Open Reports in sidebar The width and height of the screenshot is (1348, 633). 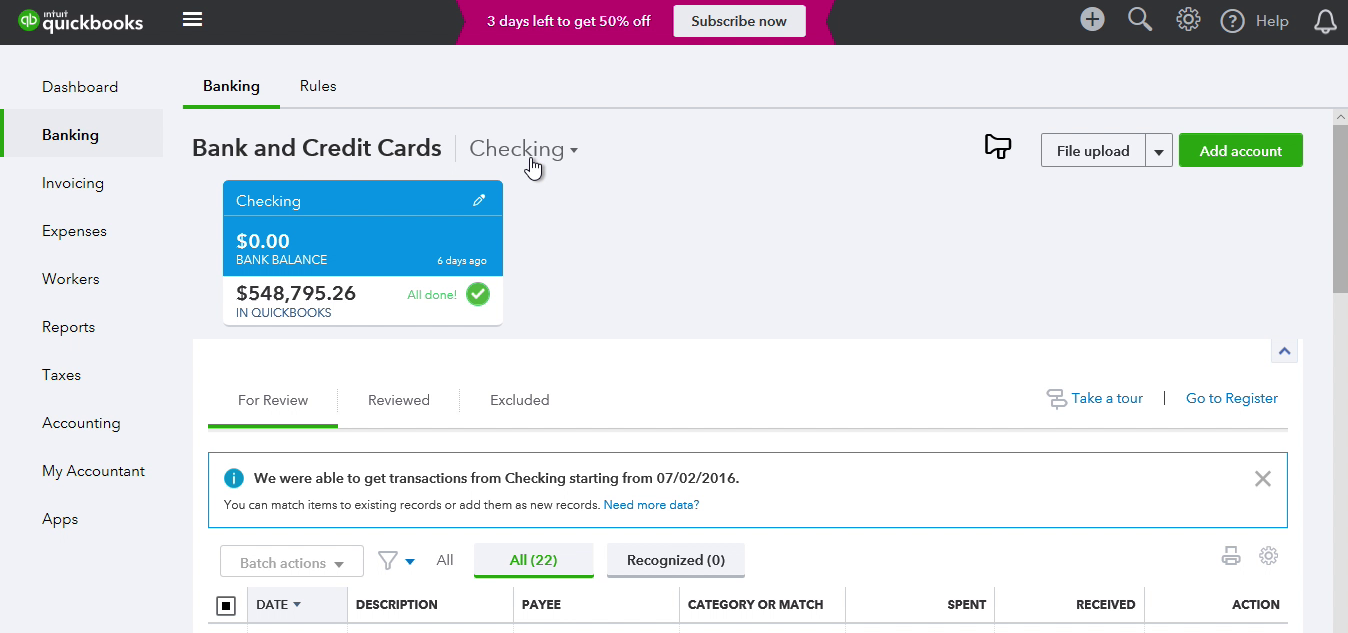[68, 327]
